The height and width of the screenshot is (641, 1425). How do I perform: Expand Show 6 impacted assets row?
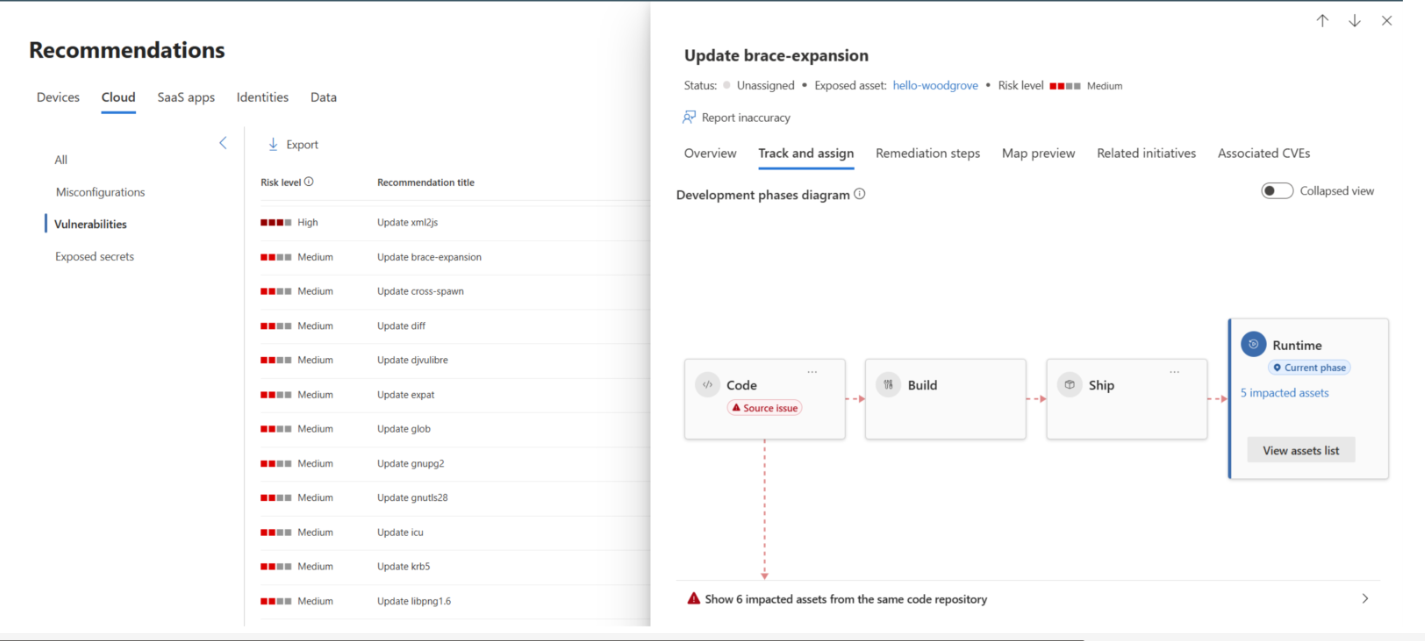(x=1365, y=599)
